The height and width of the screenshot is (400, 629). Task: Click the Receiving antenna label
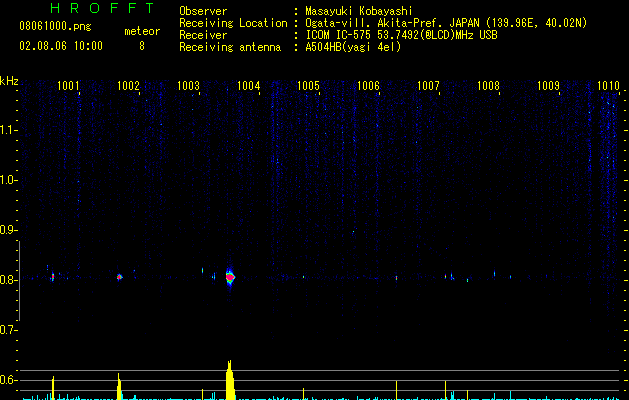click(230, 47)
